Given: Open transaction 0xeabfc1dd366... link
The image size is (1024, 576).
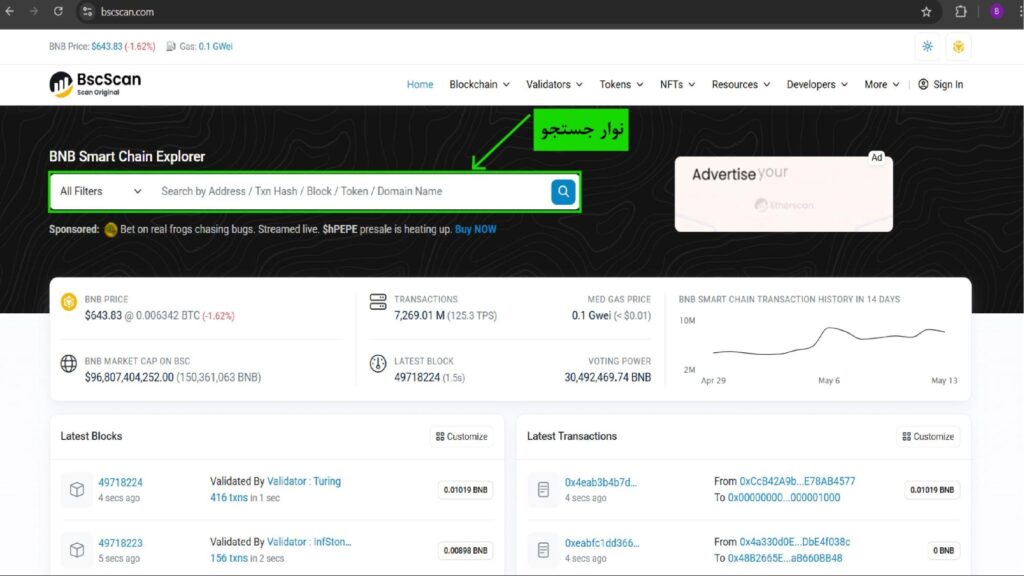Looking at the screenshot, I should (602, 543).
